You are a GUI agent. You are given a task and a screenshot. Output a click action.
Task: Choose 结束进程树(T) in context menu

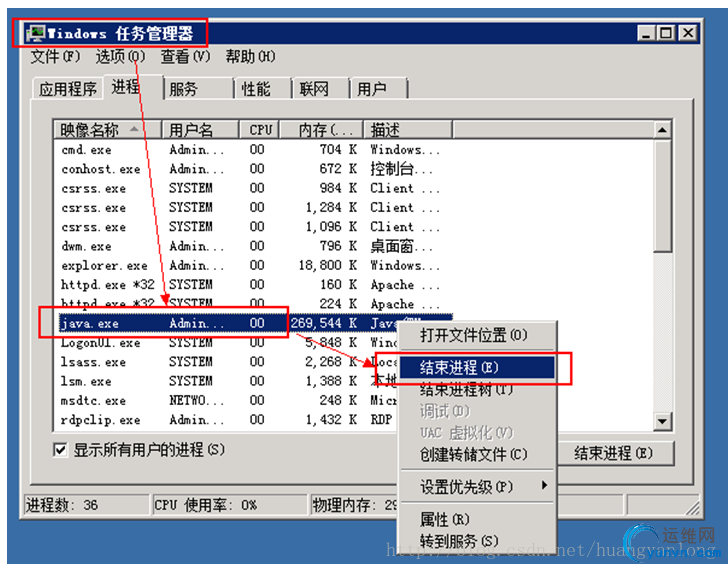[x=477, y=389]
